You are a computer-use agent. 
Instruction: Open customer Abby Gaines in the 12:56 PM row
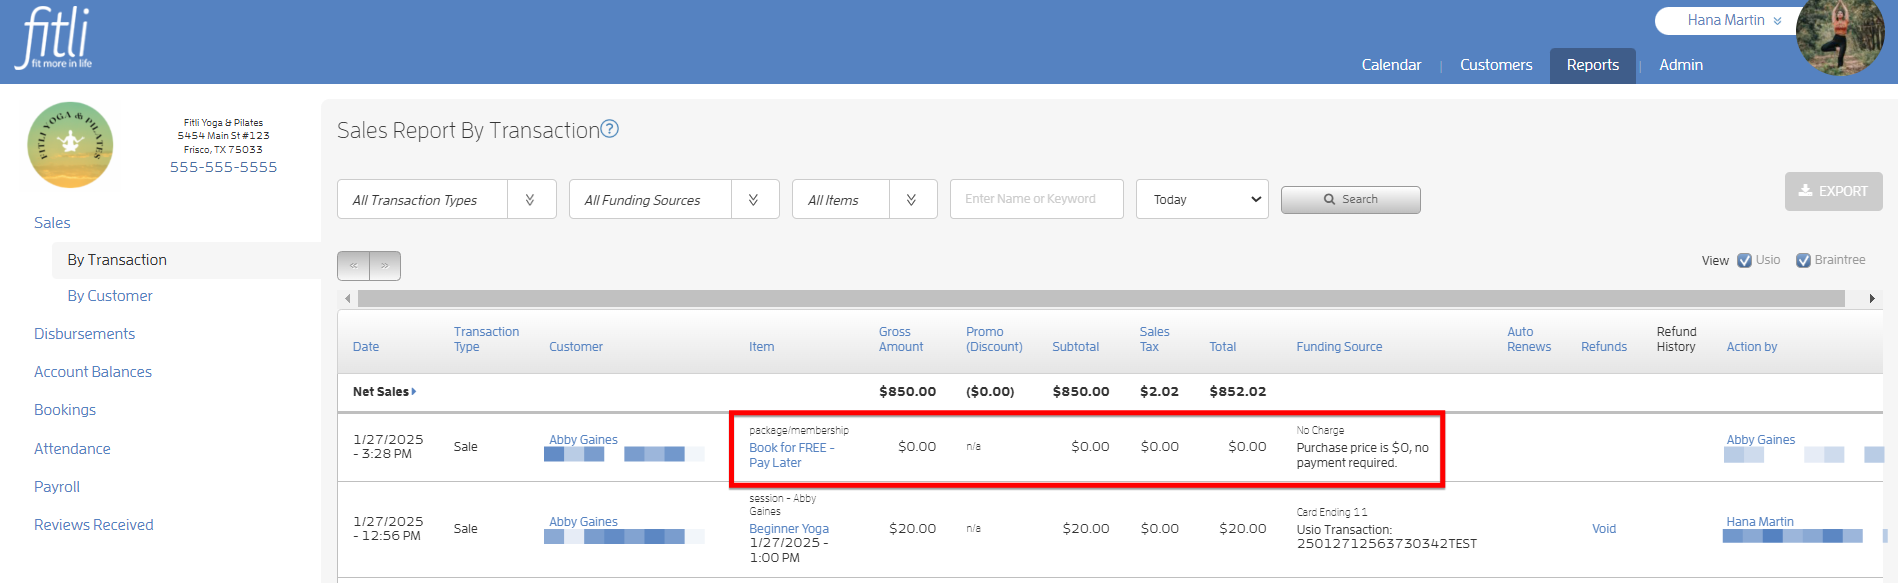(583, 522)
